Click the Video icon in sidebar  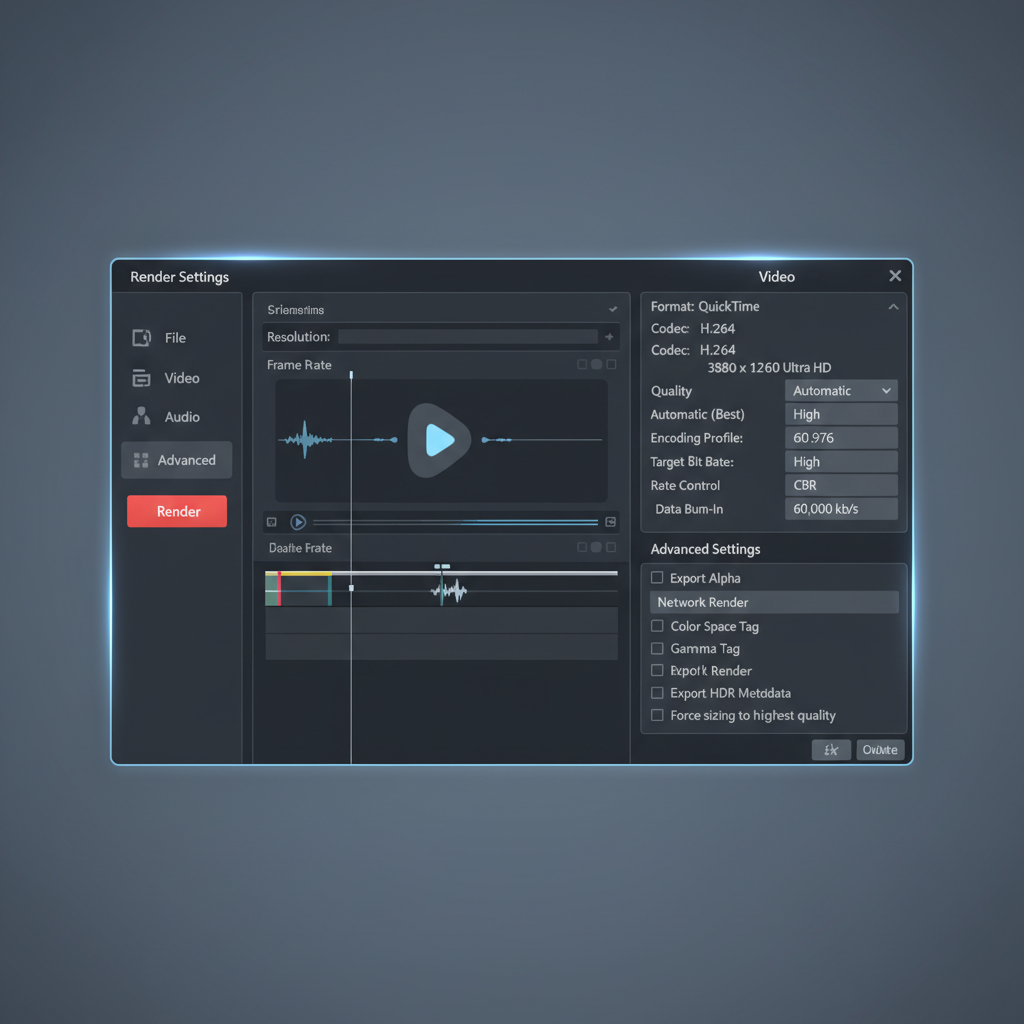(x=141, y=378)
